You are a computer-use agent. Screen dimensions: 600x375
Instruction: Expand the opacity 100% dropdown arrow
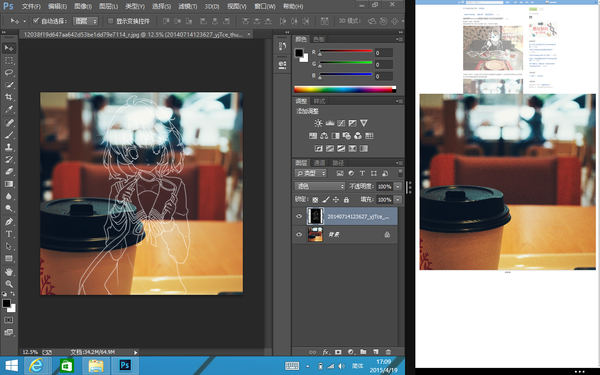pos(398,186)
